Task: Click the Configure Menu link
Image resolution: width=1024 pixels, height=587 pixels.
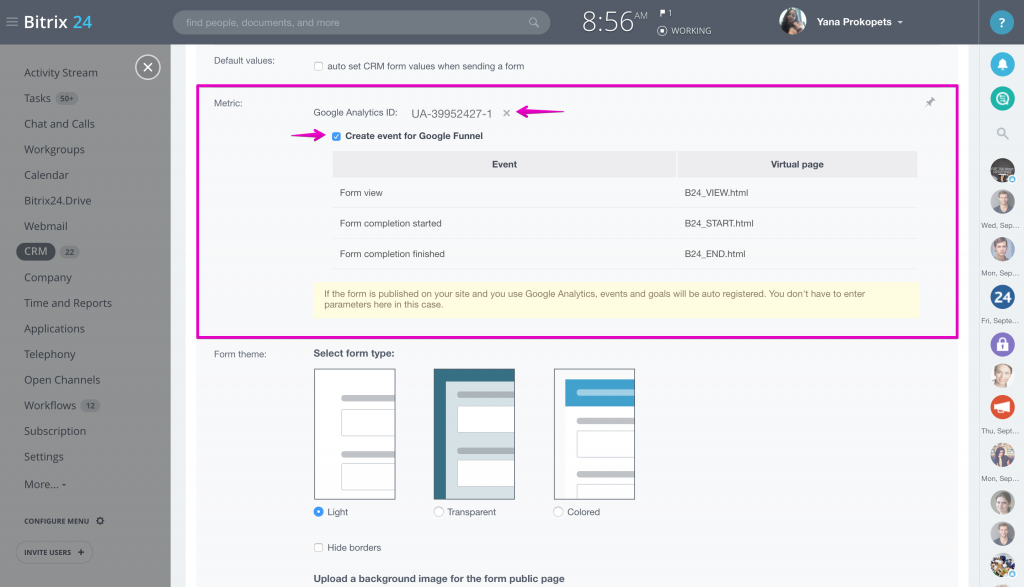Action: [57, 521]
